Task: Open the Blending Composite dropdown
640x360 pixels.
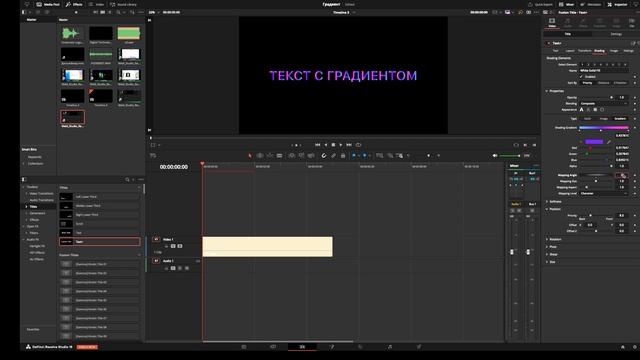Action: coord(604,104)
